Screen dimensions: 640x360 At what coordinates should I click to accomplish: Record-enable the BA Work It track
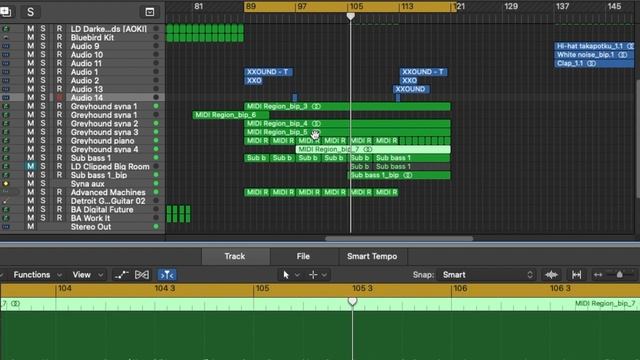(60, 218)
